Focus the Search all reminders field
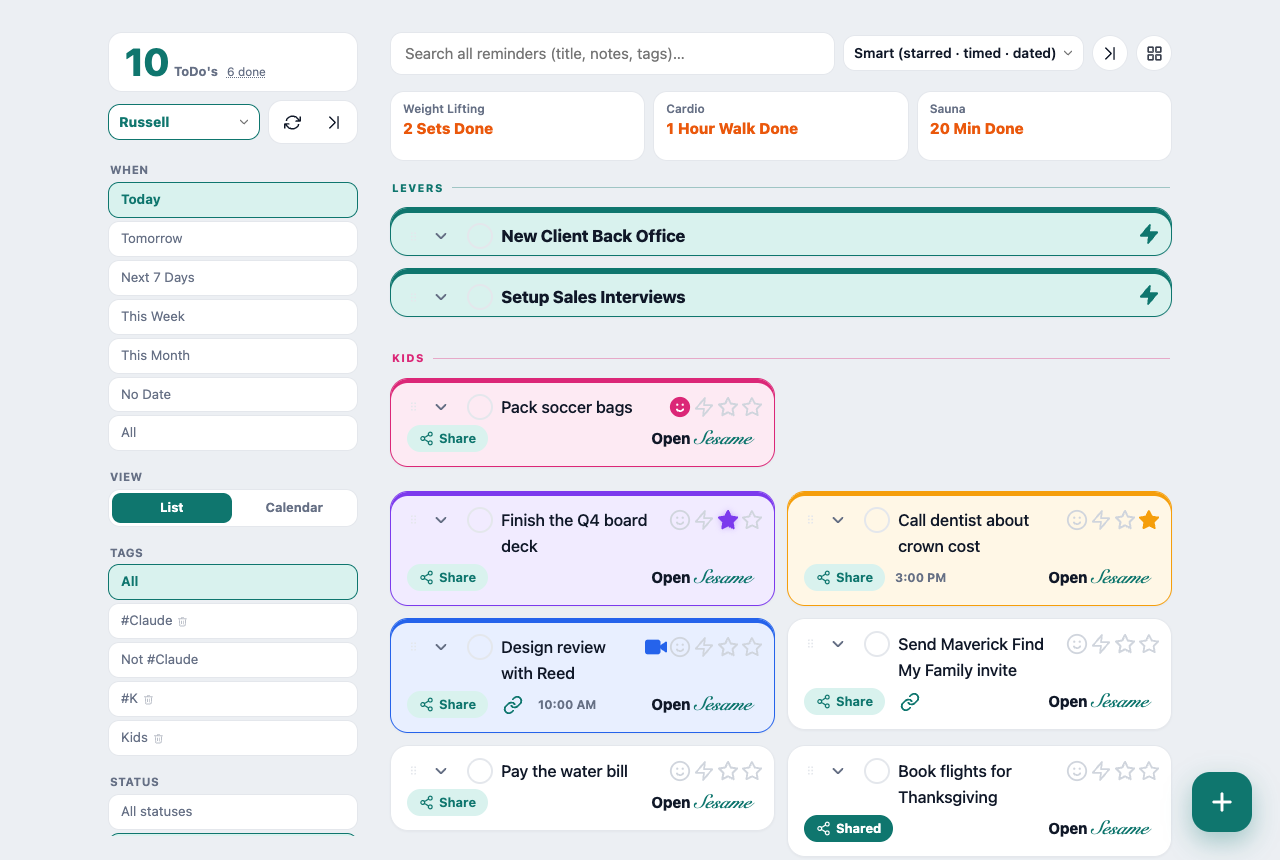The height and width of the screenshot is (860, 1280). (612, 53)
